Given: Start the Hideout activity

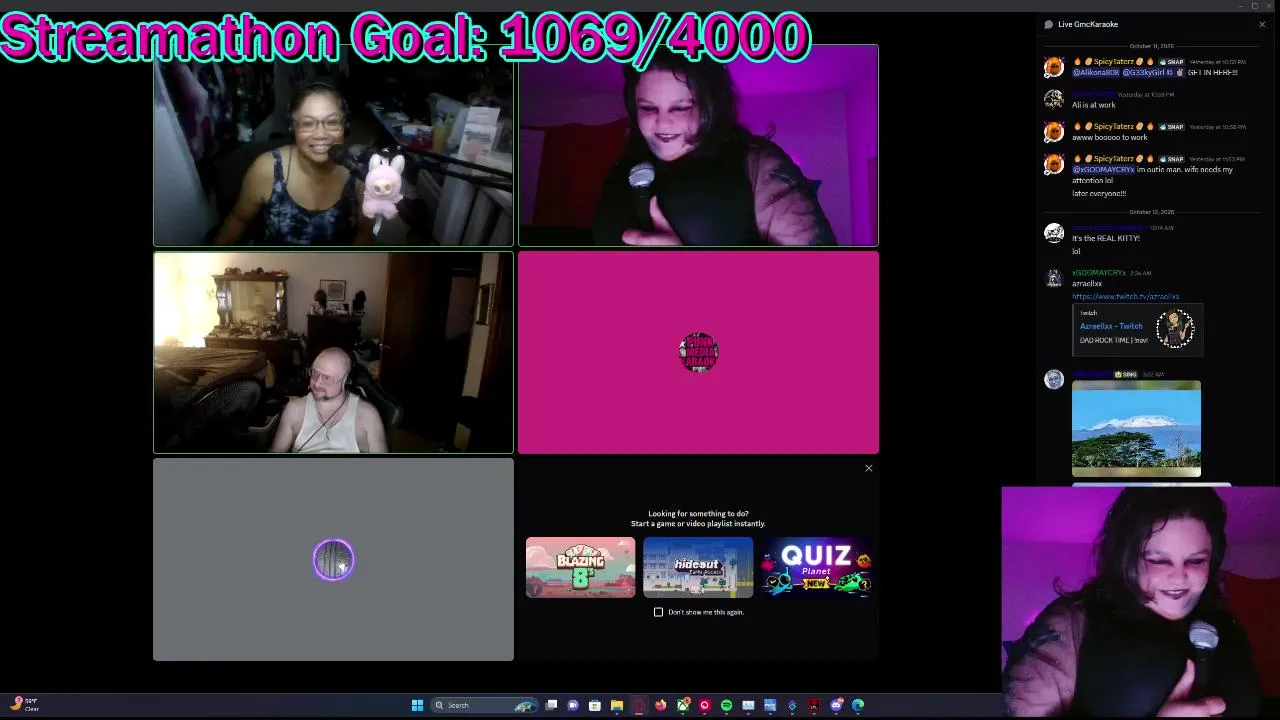Looking at the screenshot, I should pos(698,567).
